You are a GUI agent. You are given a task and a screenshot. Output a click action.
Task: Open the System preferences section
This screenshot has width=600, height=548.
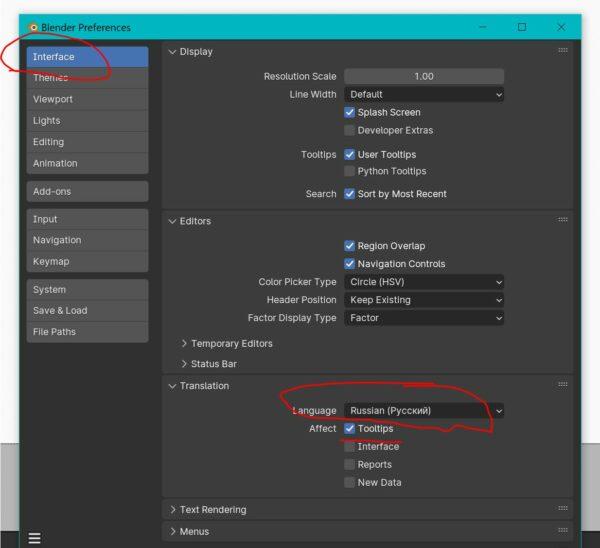[x=88, y=290]
